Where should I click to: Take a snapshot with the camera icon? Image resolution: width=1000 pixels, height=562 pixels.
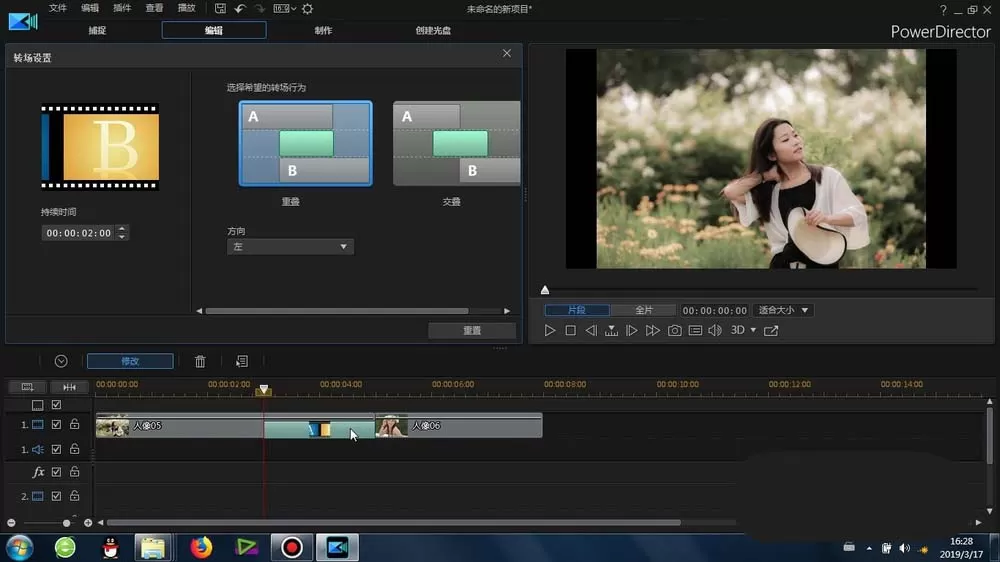point(674,330)
